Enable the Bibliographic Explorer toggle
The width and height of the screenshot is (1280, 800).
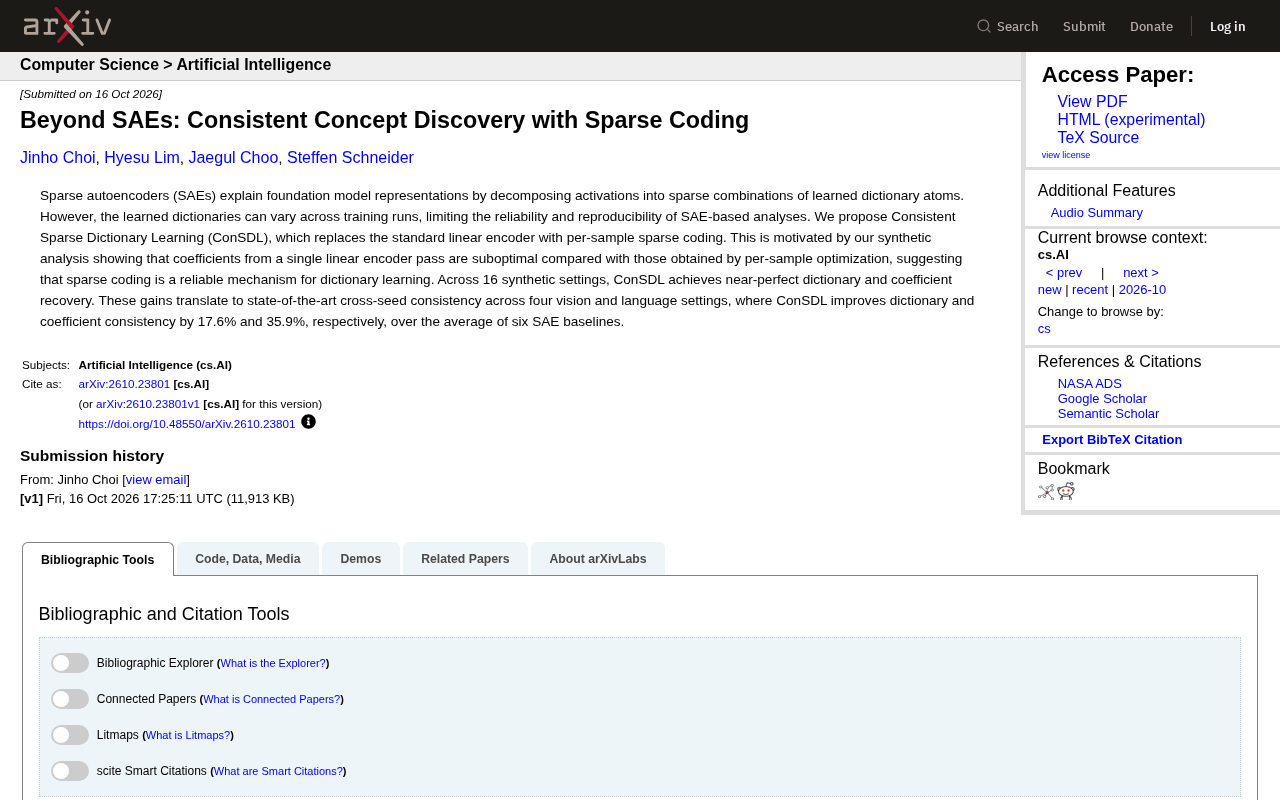70,663
